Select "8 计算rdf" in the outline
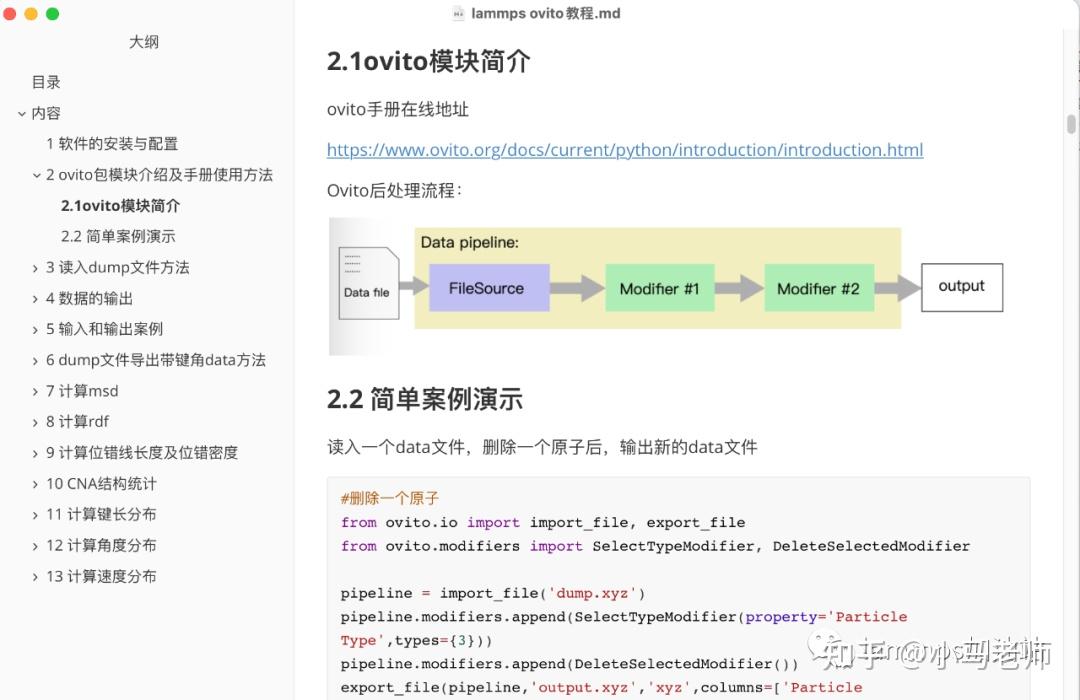Viewport: 1080px width, 700px height. point(78,421)
